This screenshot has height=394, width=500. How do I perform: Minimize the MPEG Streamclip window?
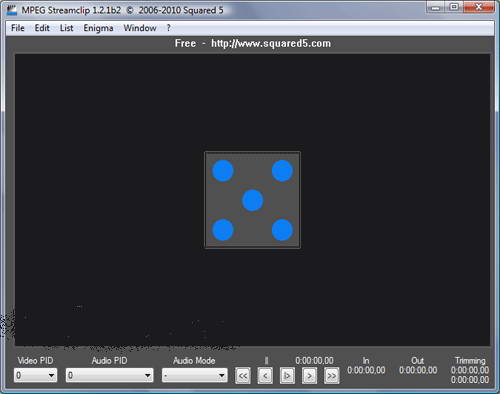click(x=435, y=7)
